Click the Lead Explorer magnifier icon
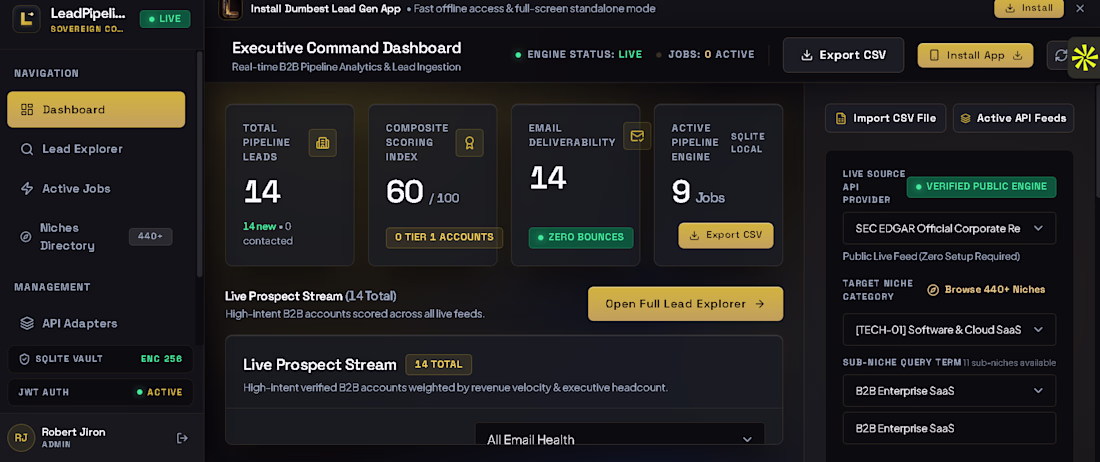The height and width of the screenshot is (462, 1100). pos(27,149)
